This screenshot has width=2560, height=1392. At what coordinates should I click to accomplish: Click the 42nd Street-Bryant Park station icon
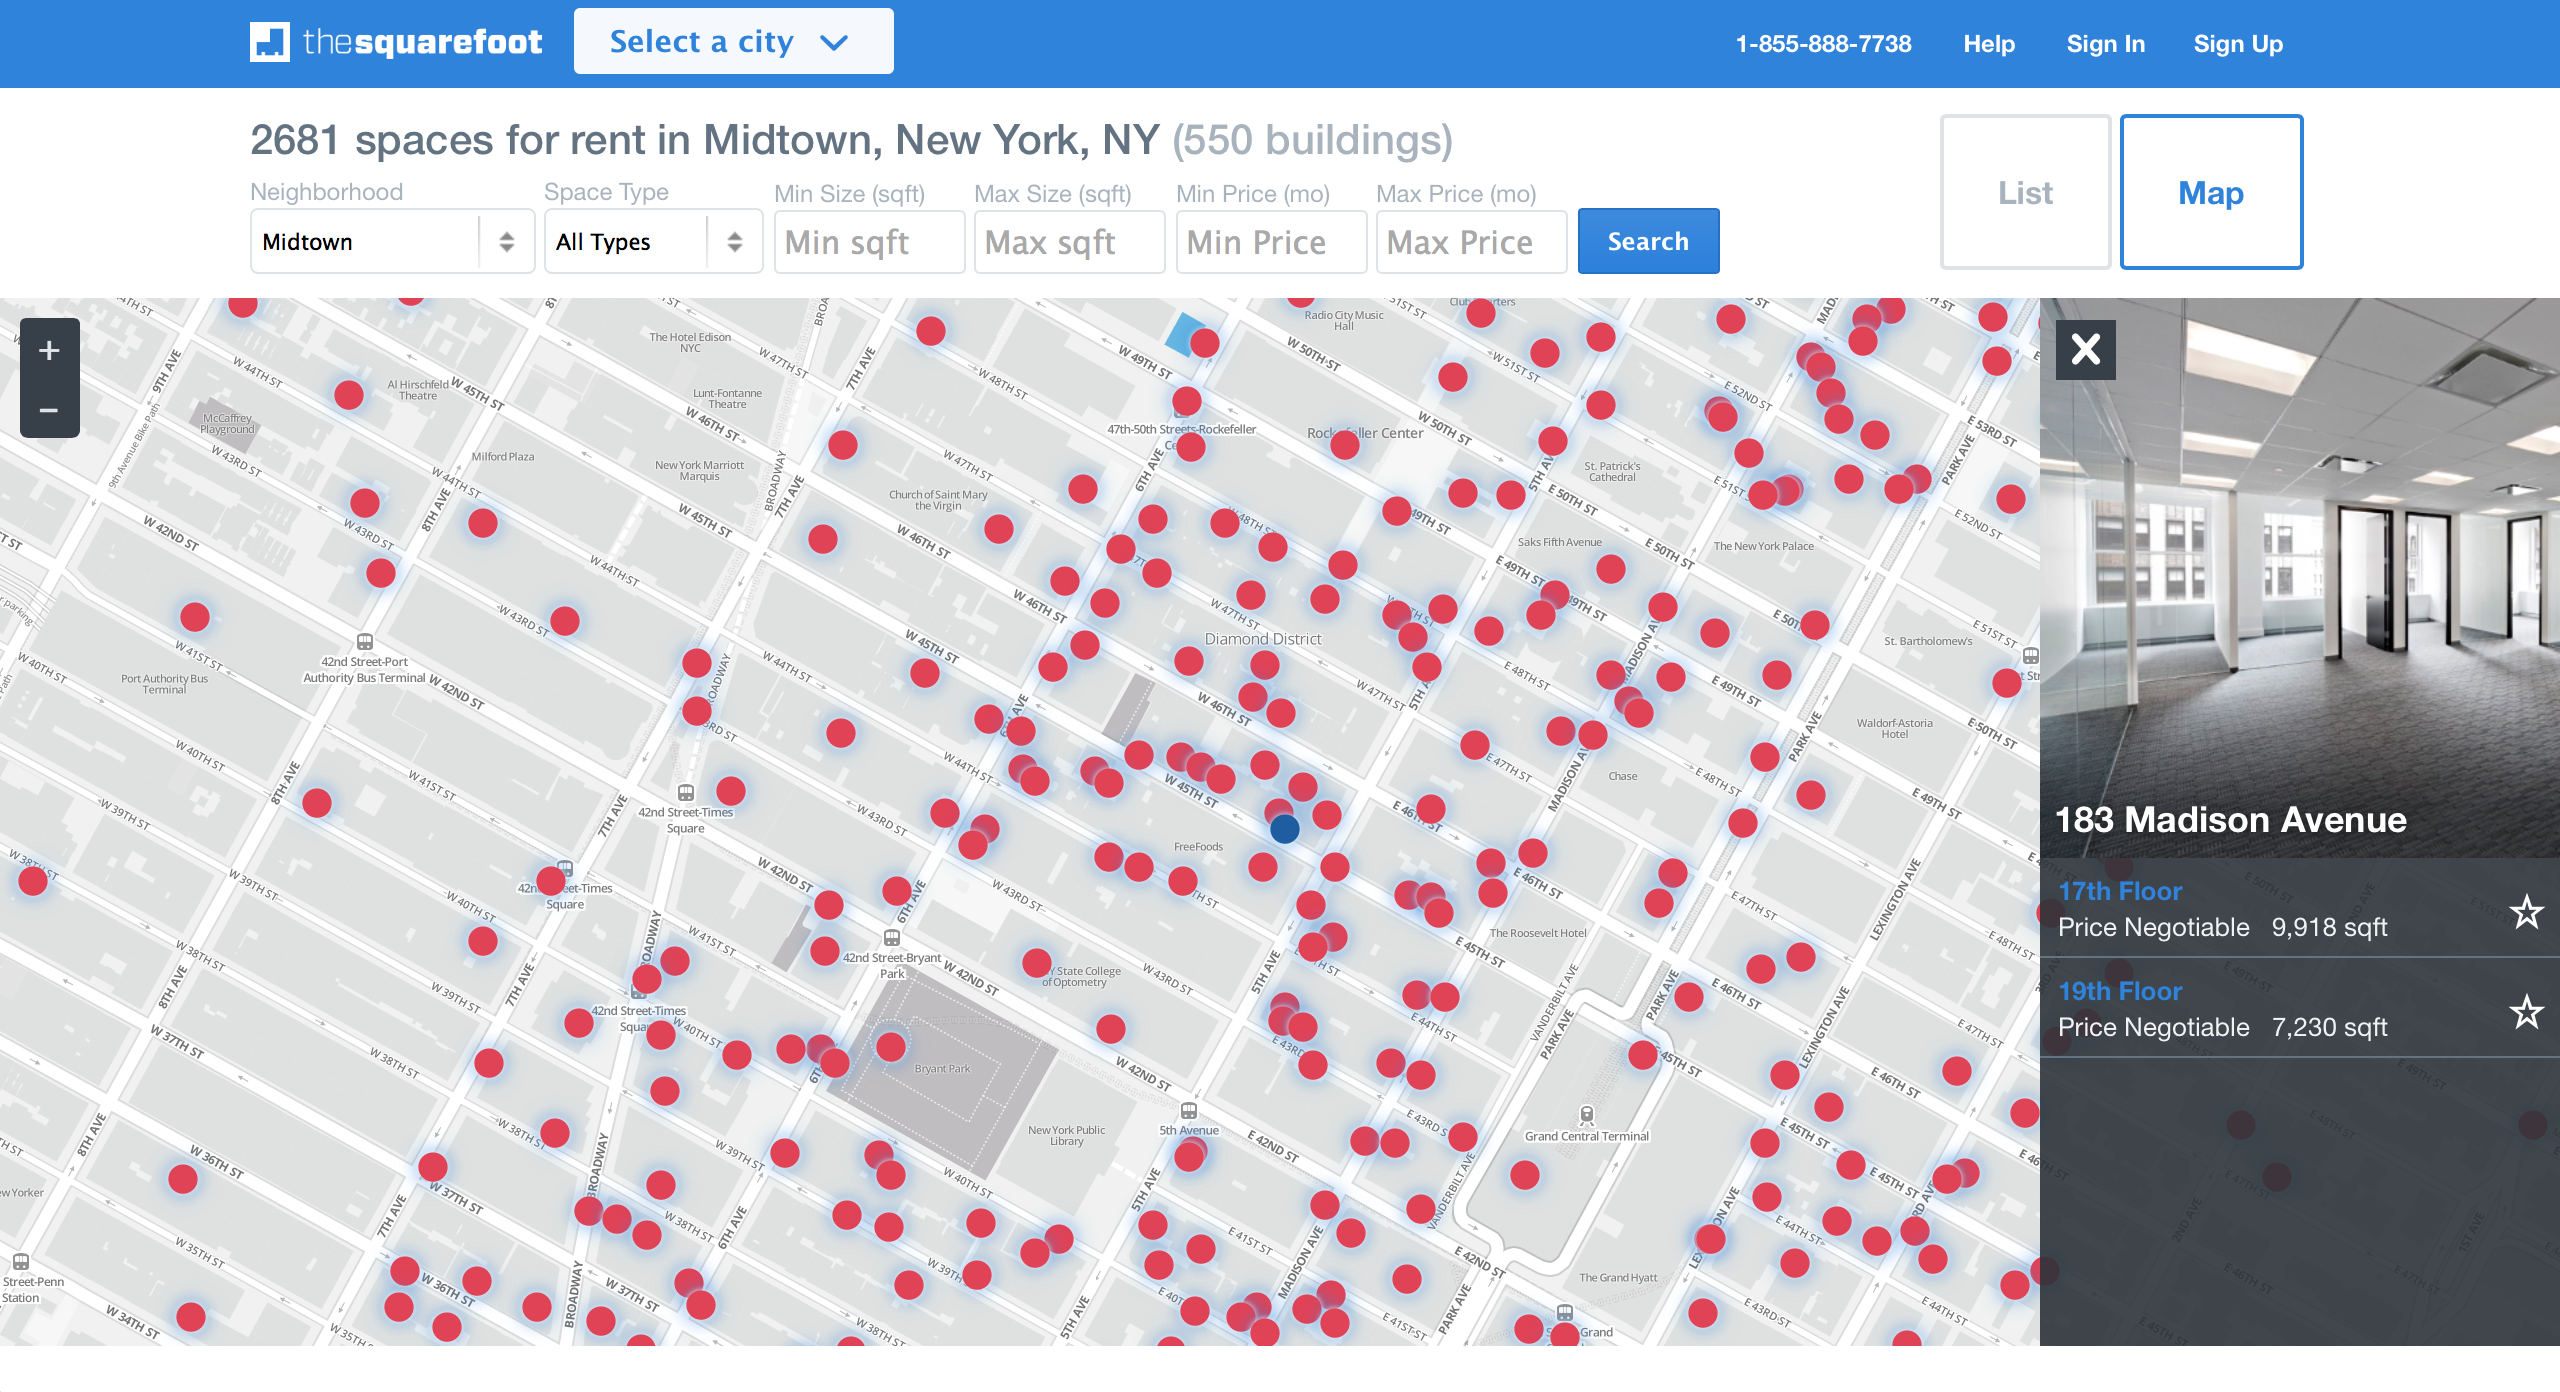[891, 938]
